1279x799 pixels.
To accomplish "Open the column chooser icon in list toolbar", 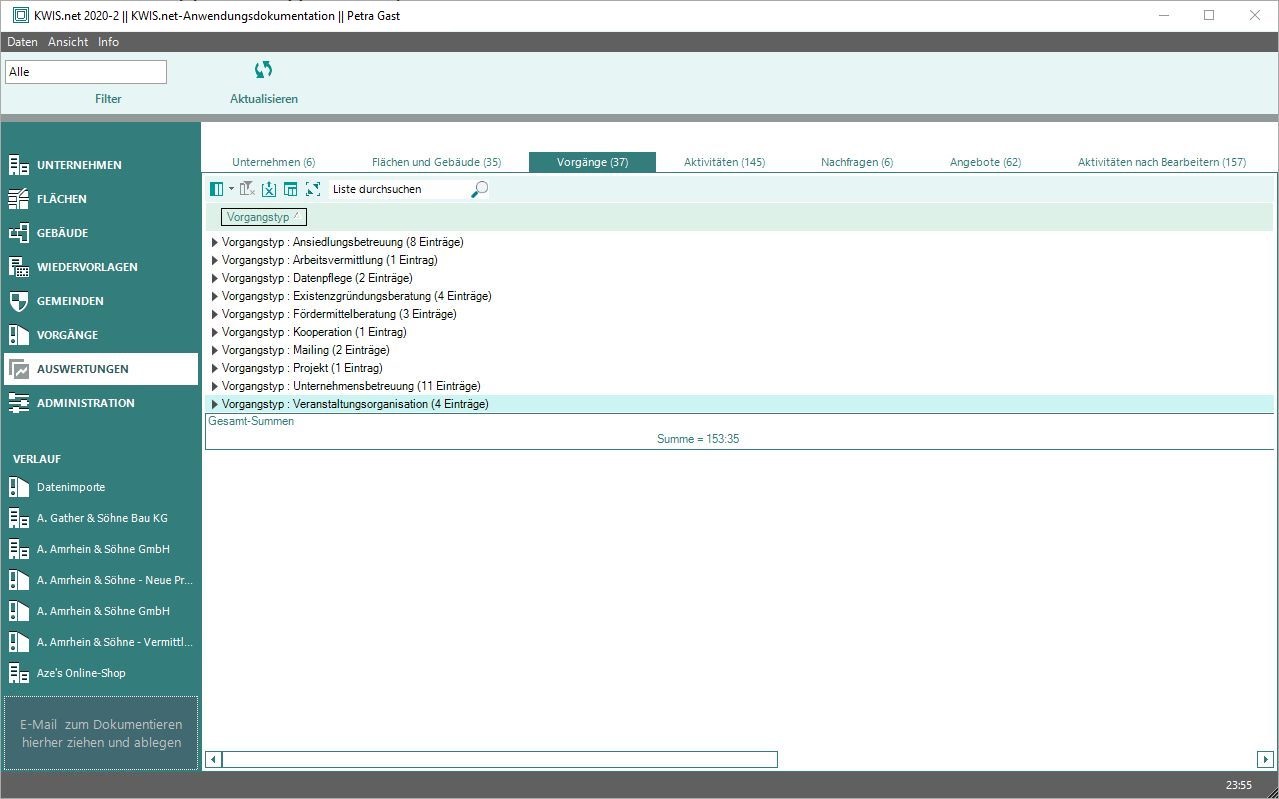I will pyautogui.click(x=217, y=189).
